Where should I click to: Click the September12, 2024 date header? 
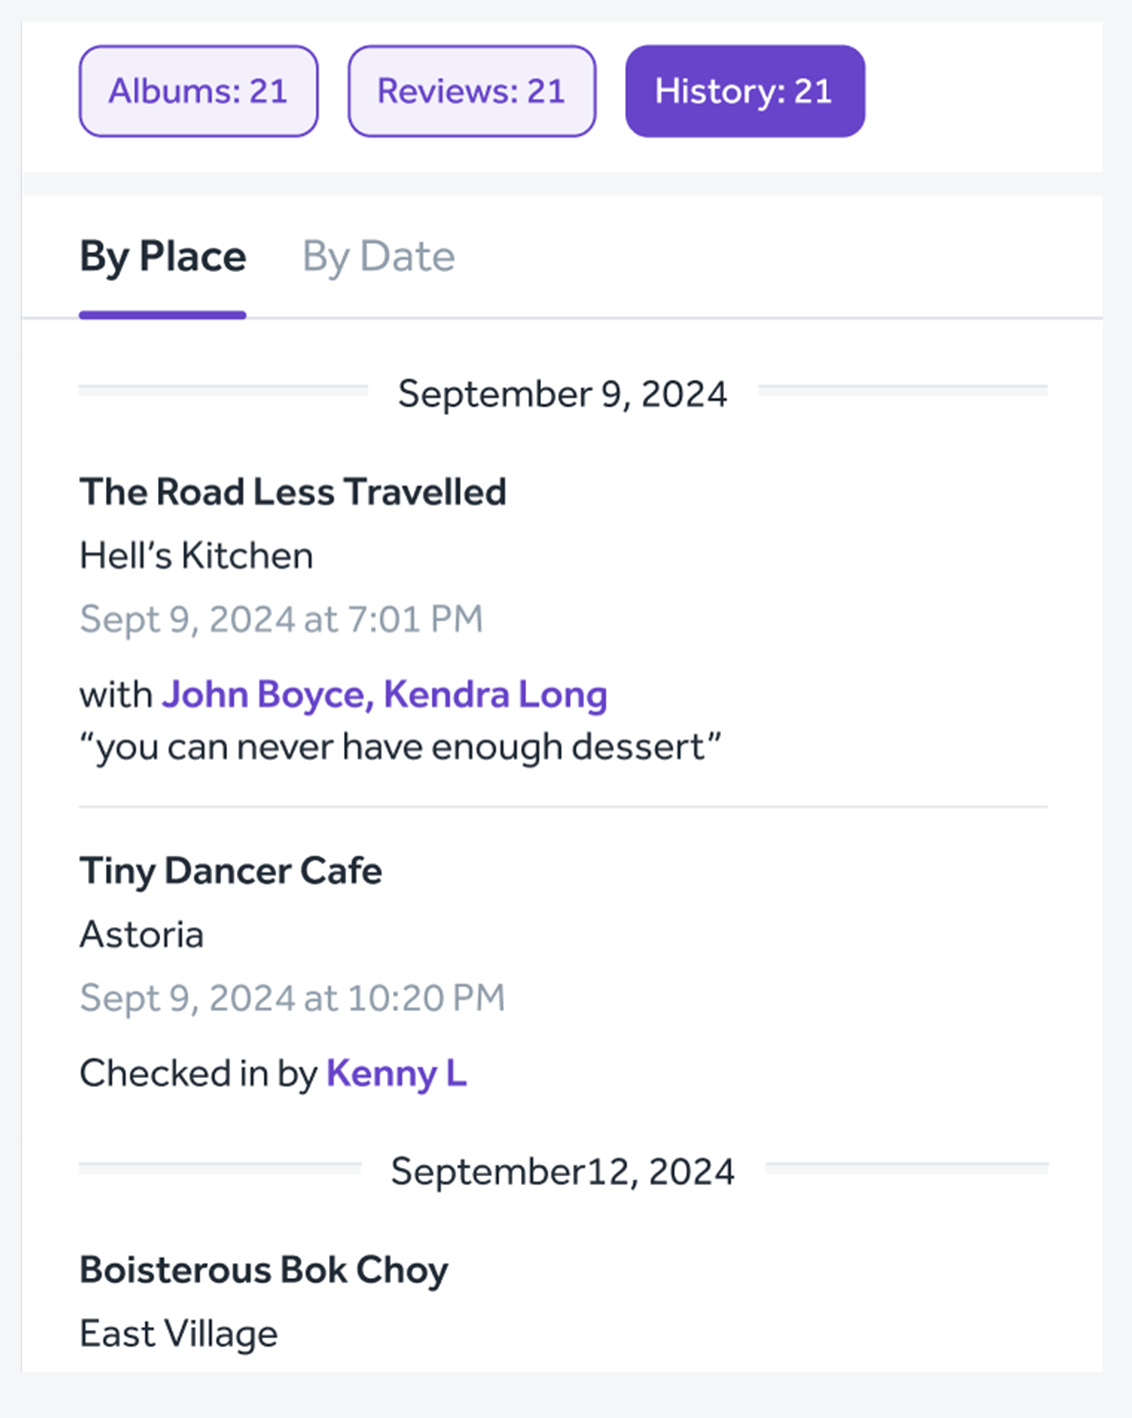point(562,1172)
